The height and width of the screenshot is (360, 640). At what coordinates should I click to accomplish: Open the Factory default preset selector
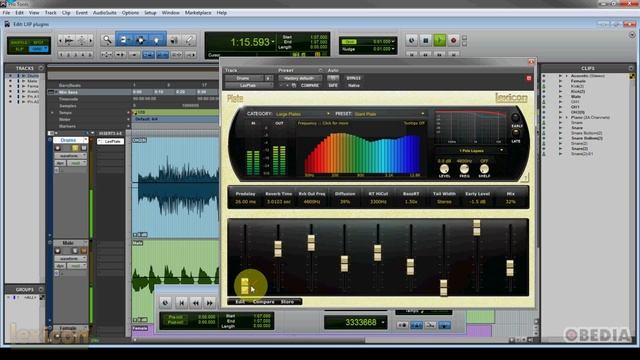pos(300,78)
